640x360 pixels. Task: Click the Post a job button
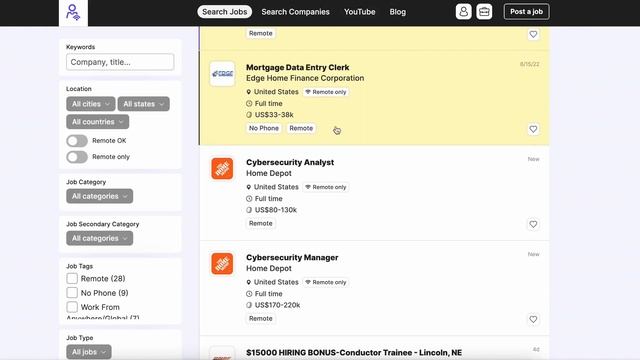click(527, 12)
